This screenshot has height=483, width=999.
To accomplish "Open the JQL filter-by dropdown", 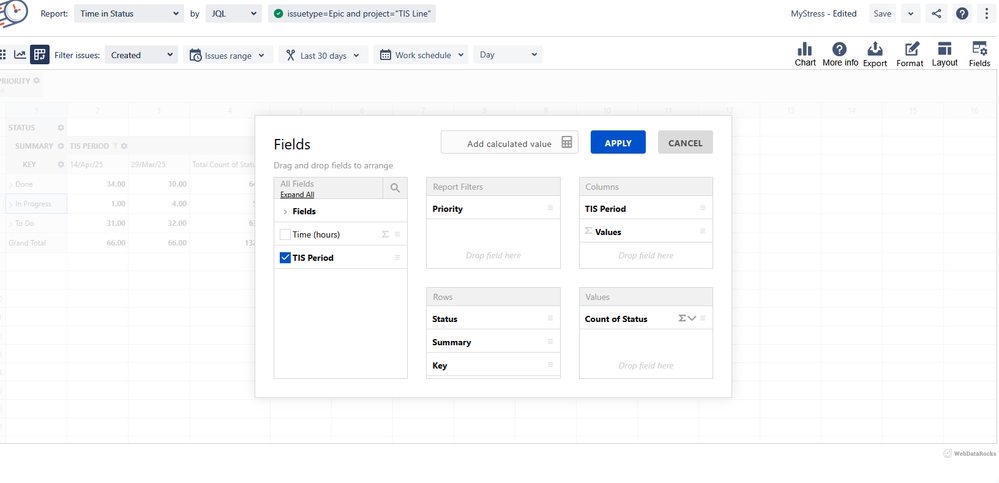I will [233, 13].
